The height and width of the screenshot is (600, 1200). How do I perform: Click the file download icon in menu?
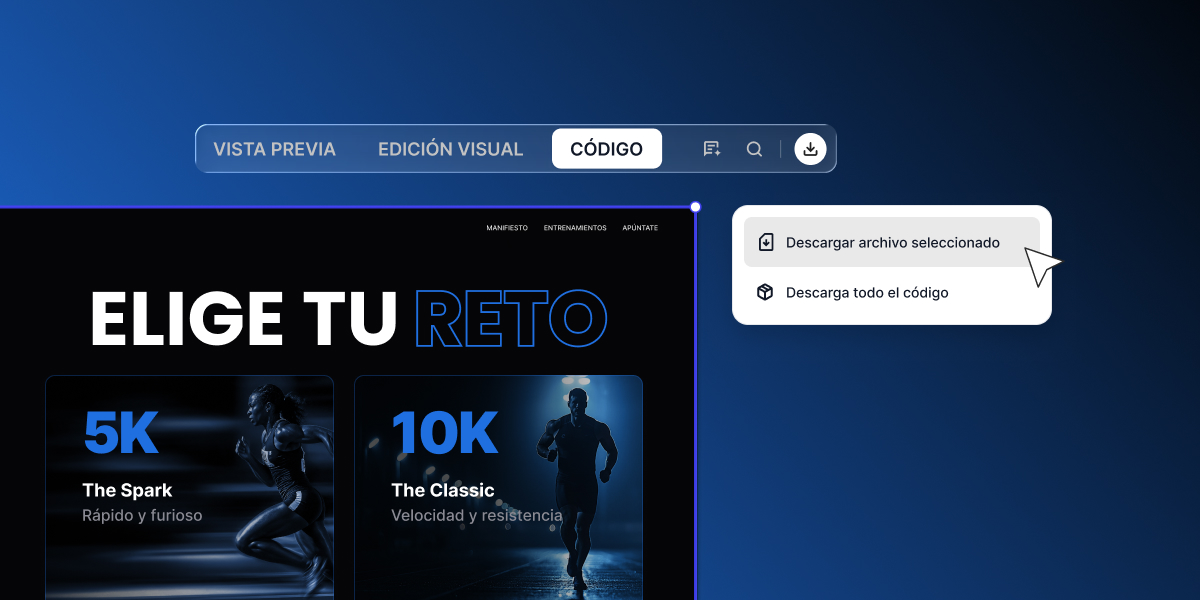click(766, 242)
